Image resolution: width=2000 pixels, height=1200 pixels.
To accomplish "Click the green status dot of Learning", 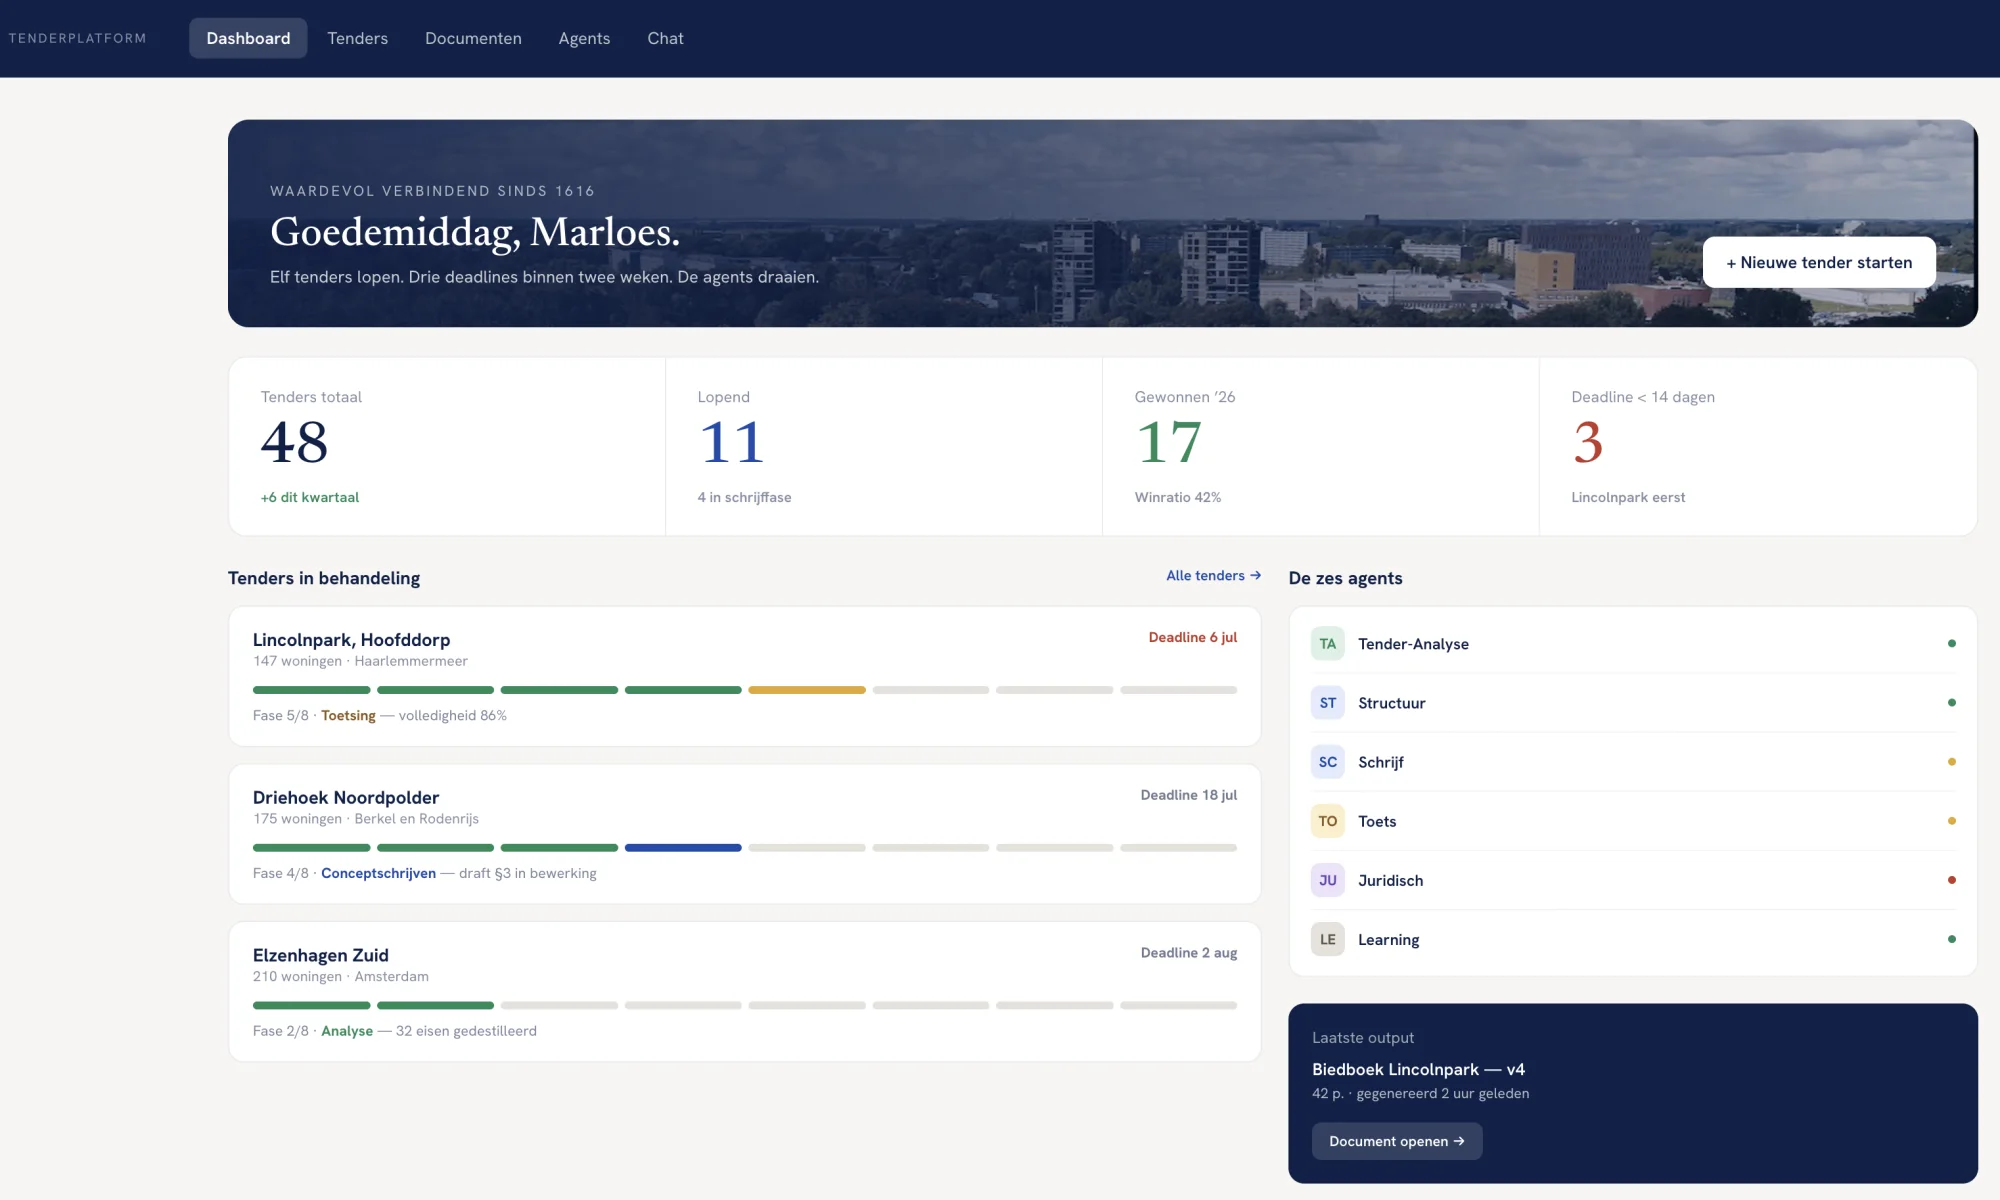I will tap(1951, 939).
